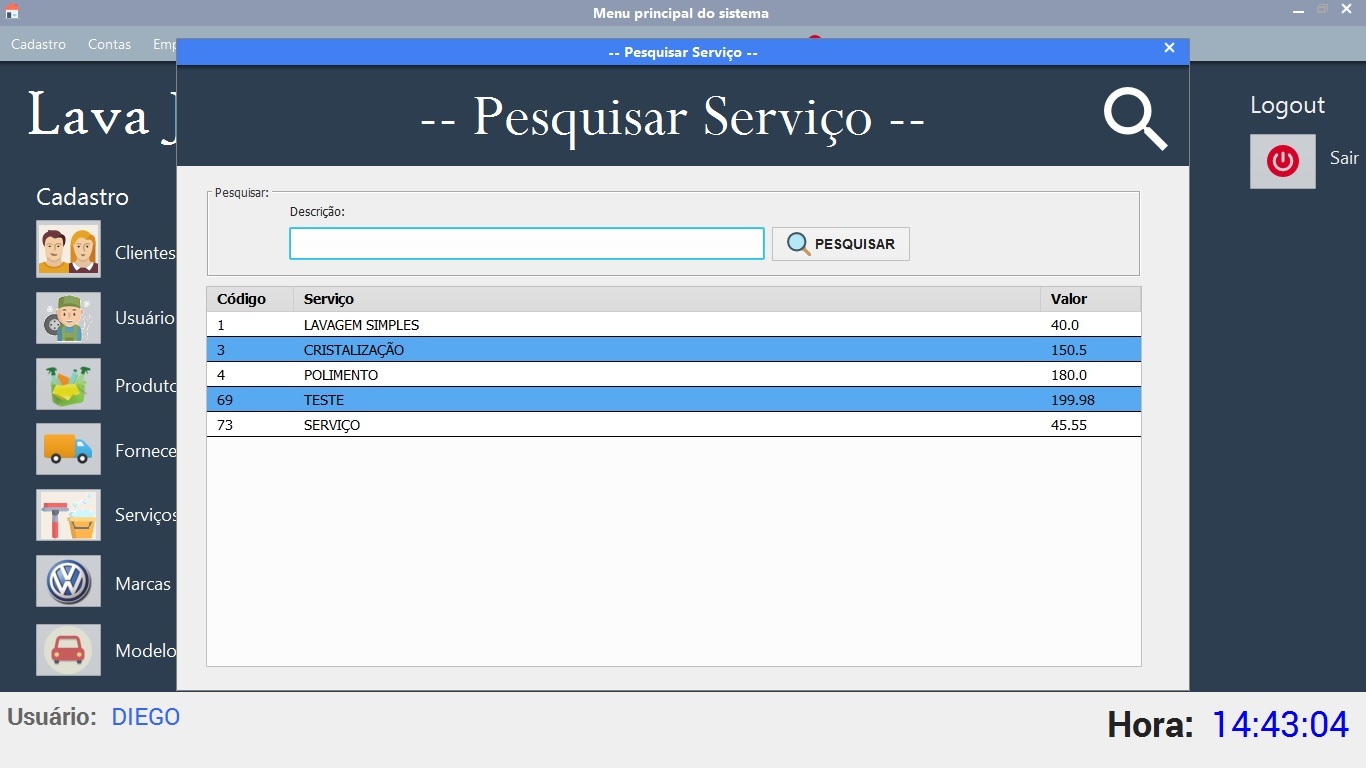Select the TESTE service row
Viewport: 1366px width, 768px height.
tap(674, 400)
